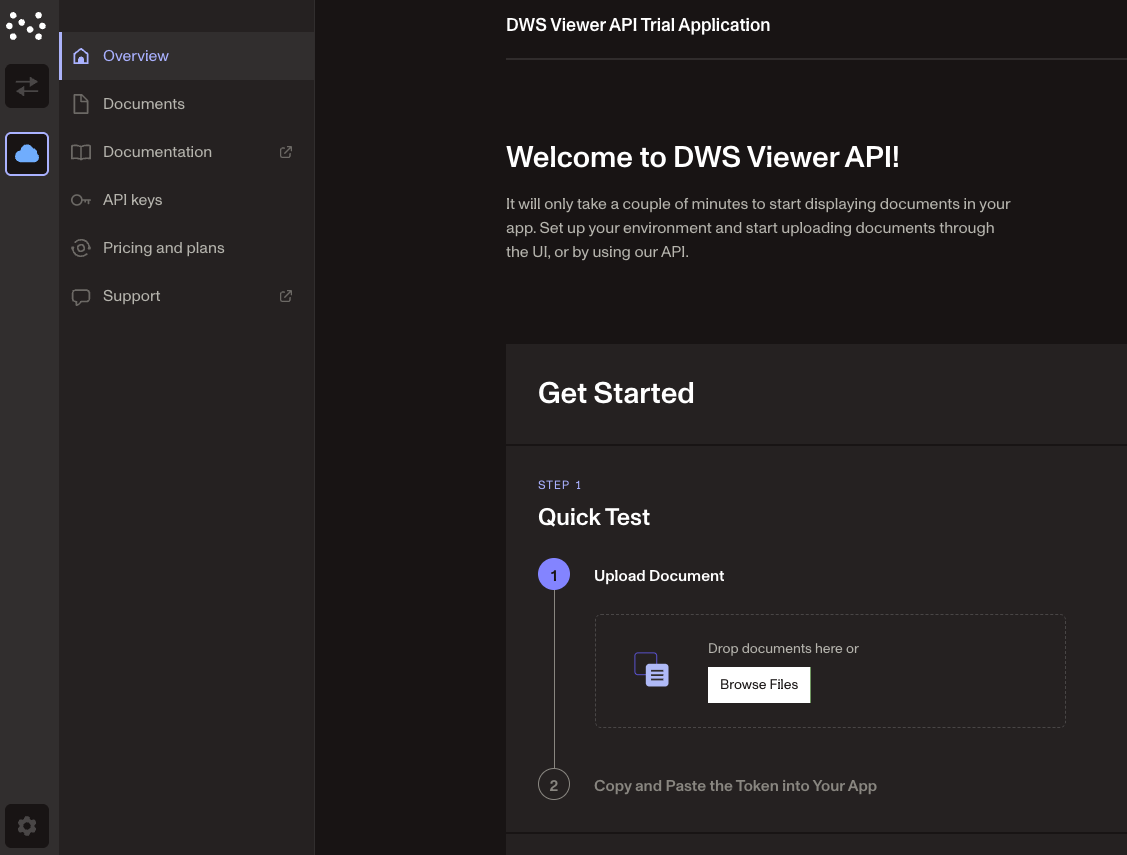Select the app logo at the top left
Screen dimensions: 1127x855
point(26,25)
